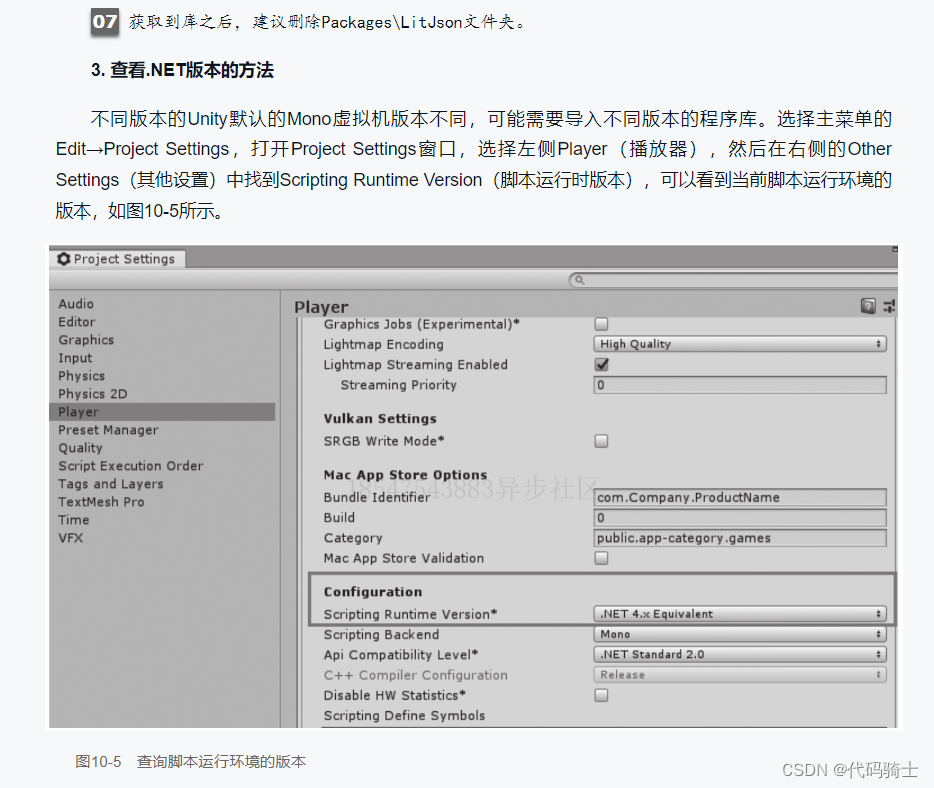This screenshot has width=934, height=788.
Task: Select Graphics in settings list
Action: (x=86, y=340)
